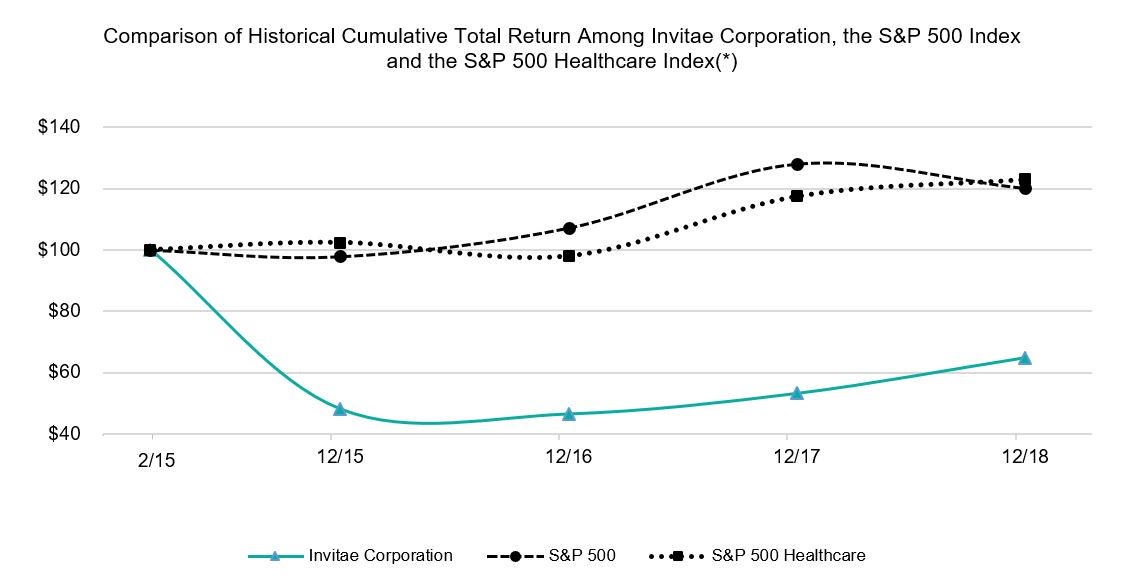Select Invitae triangle marker at 12/17
Viewport: 1129px width, 582px height.
point(797,393)
